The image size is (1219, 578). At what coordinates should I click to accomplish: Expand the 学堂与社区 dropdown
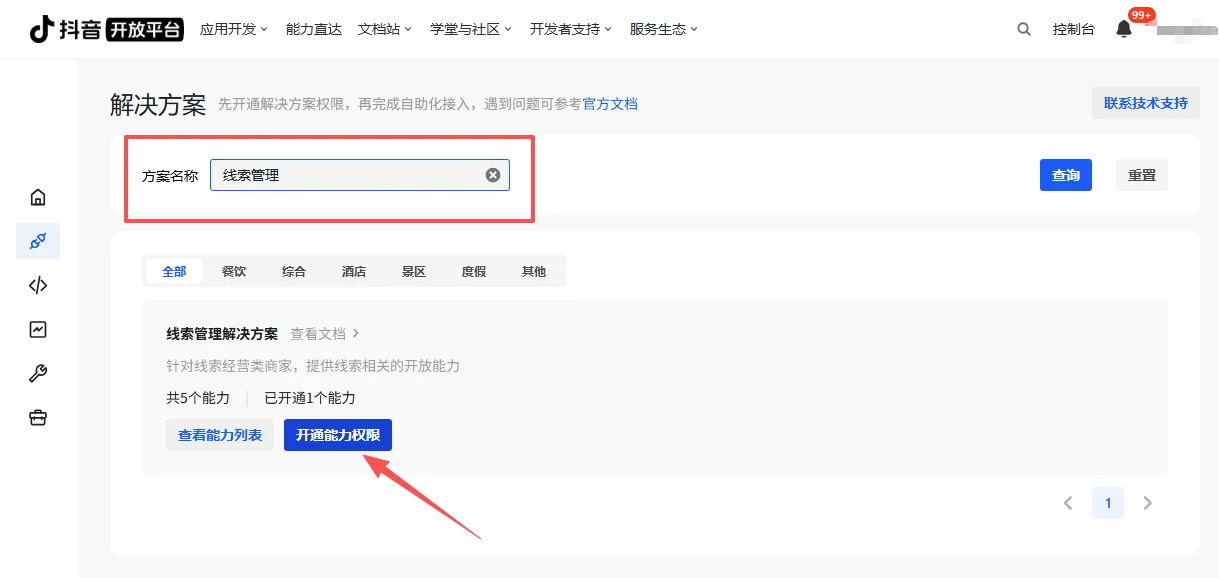(471, 29)
